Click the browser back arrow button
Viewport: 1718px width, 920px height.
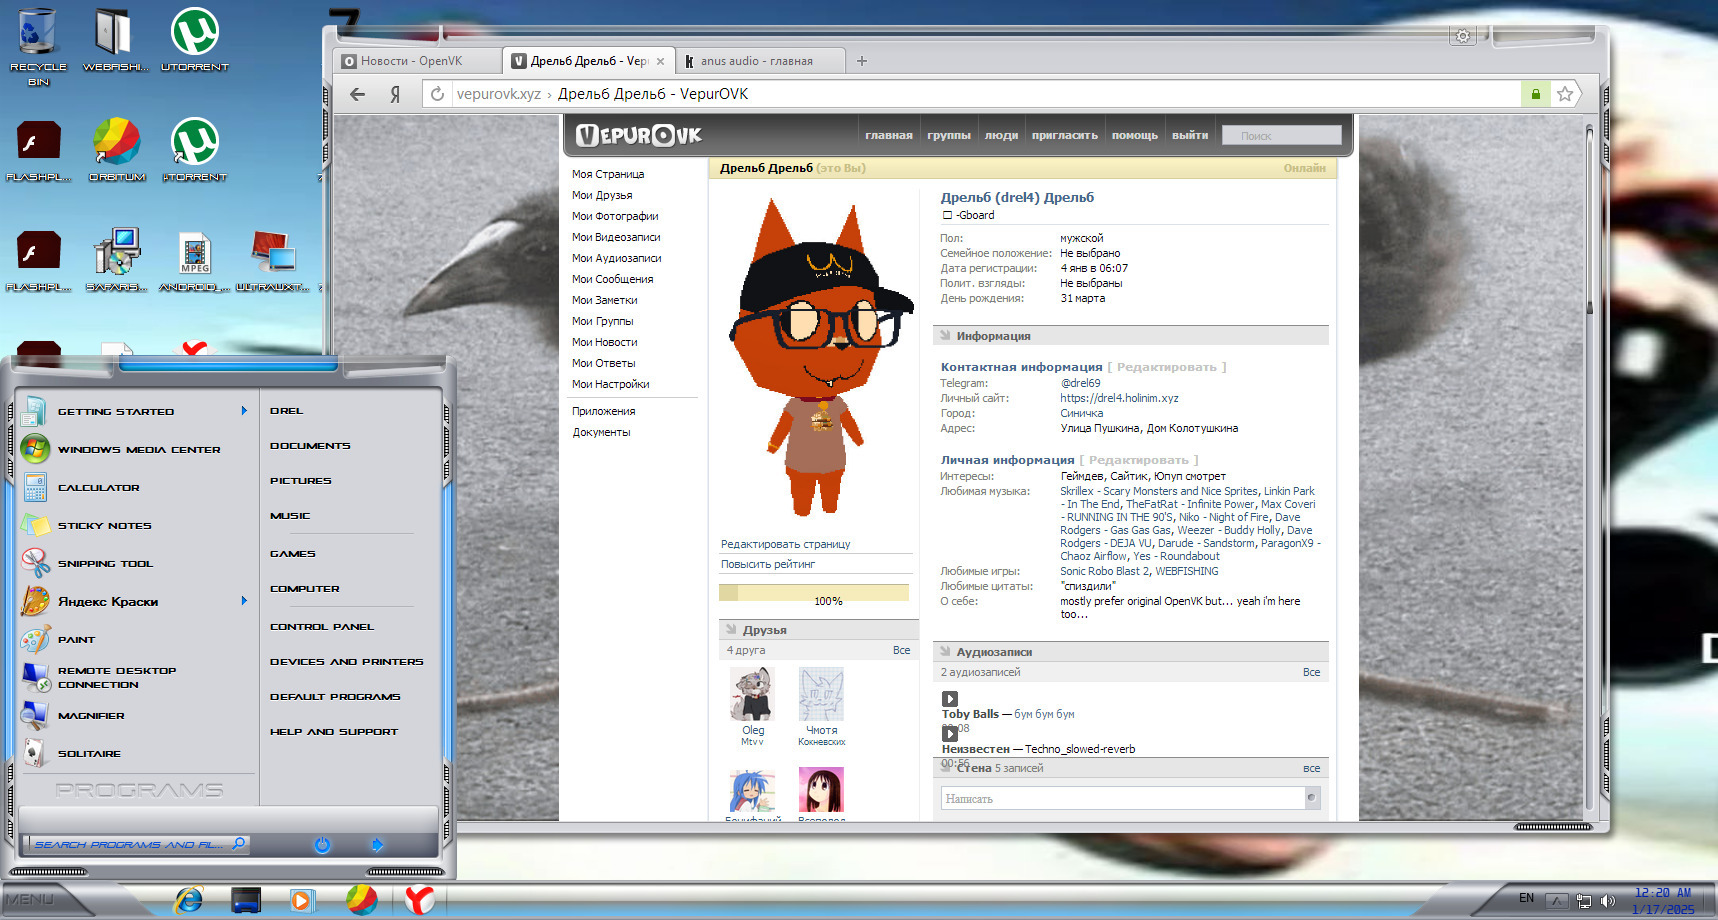(357, 94)
